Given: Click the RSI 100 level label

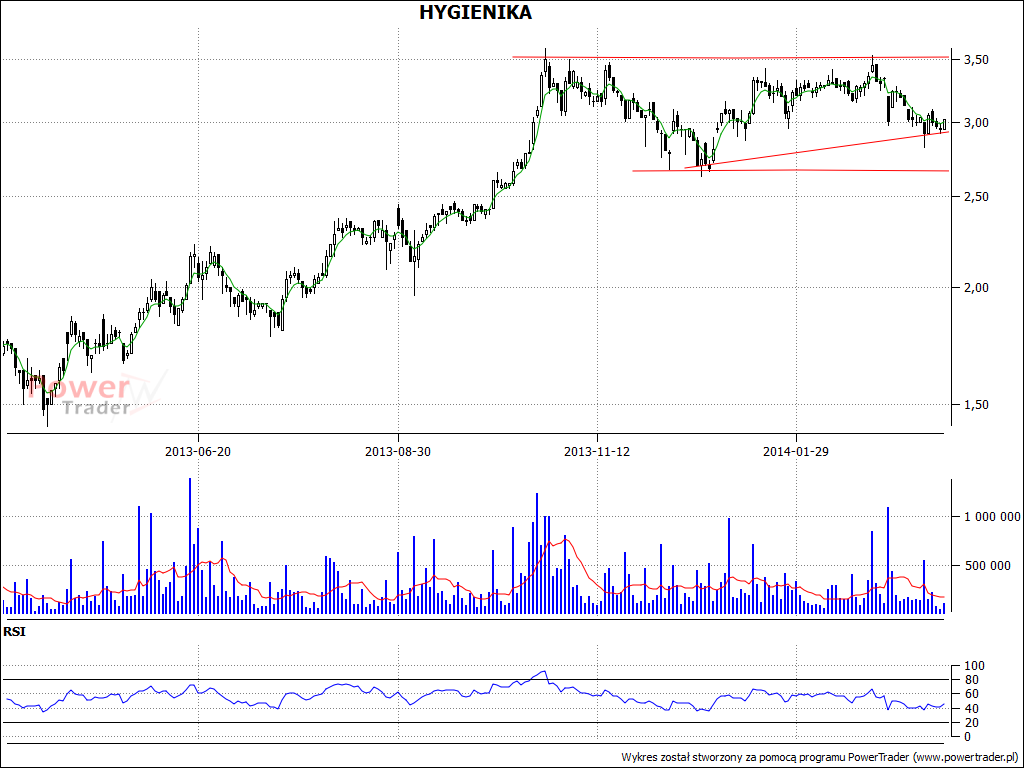Looking at the screenshot, I should (974, 666).
